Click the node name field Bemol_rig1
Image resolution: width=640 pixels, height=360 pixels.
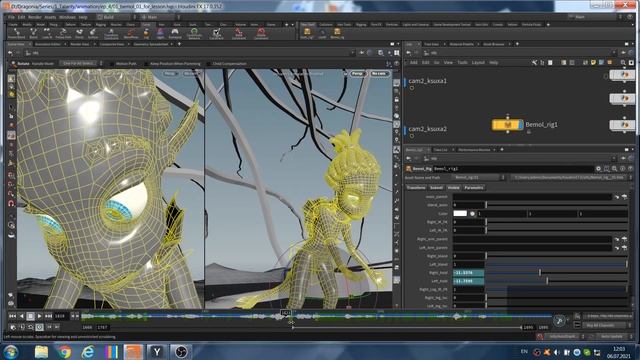pos(513,169)
